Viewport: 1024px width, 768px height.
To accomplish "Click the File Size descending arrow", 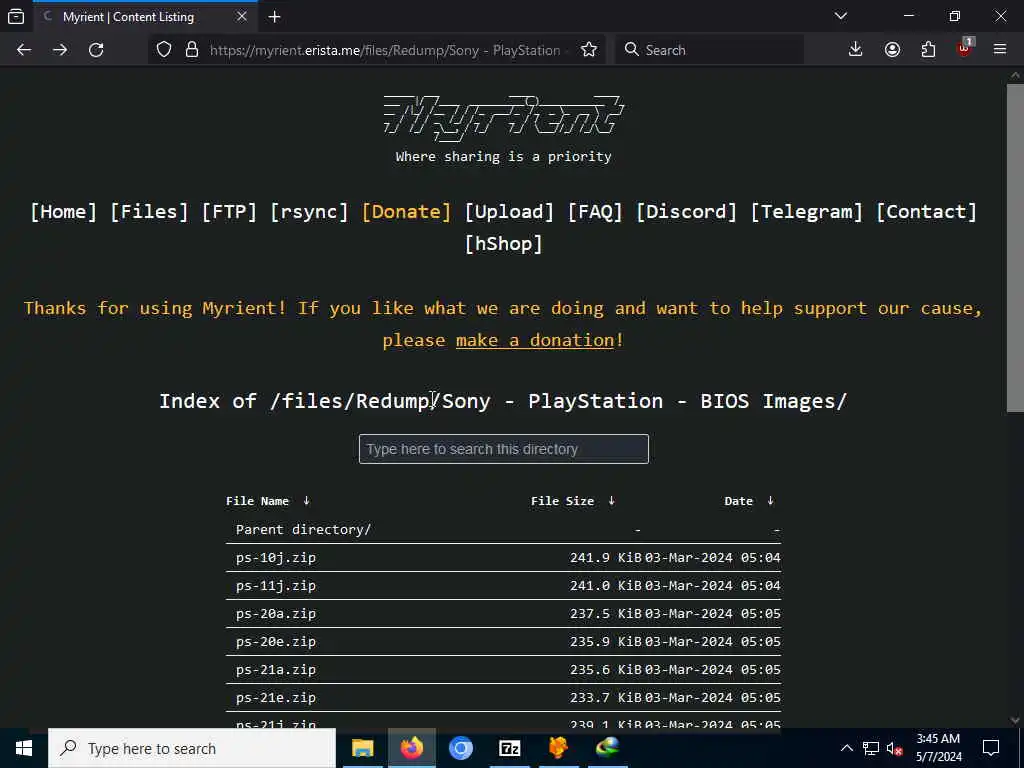I will (x=611, y=501).
